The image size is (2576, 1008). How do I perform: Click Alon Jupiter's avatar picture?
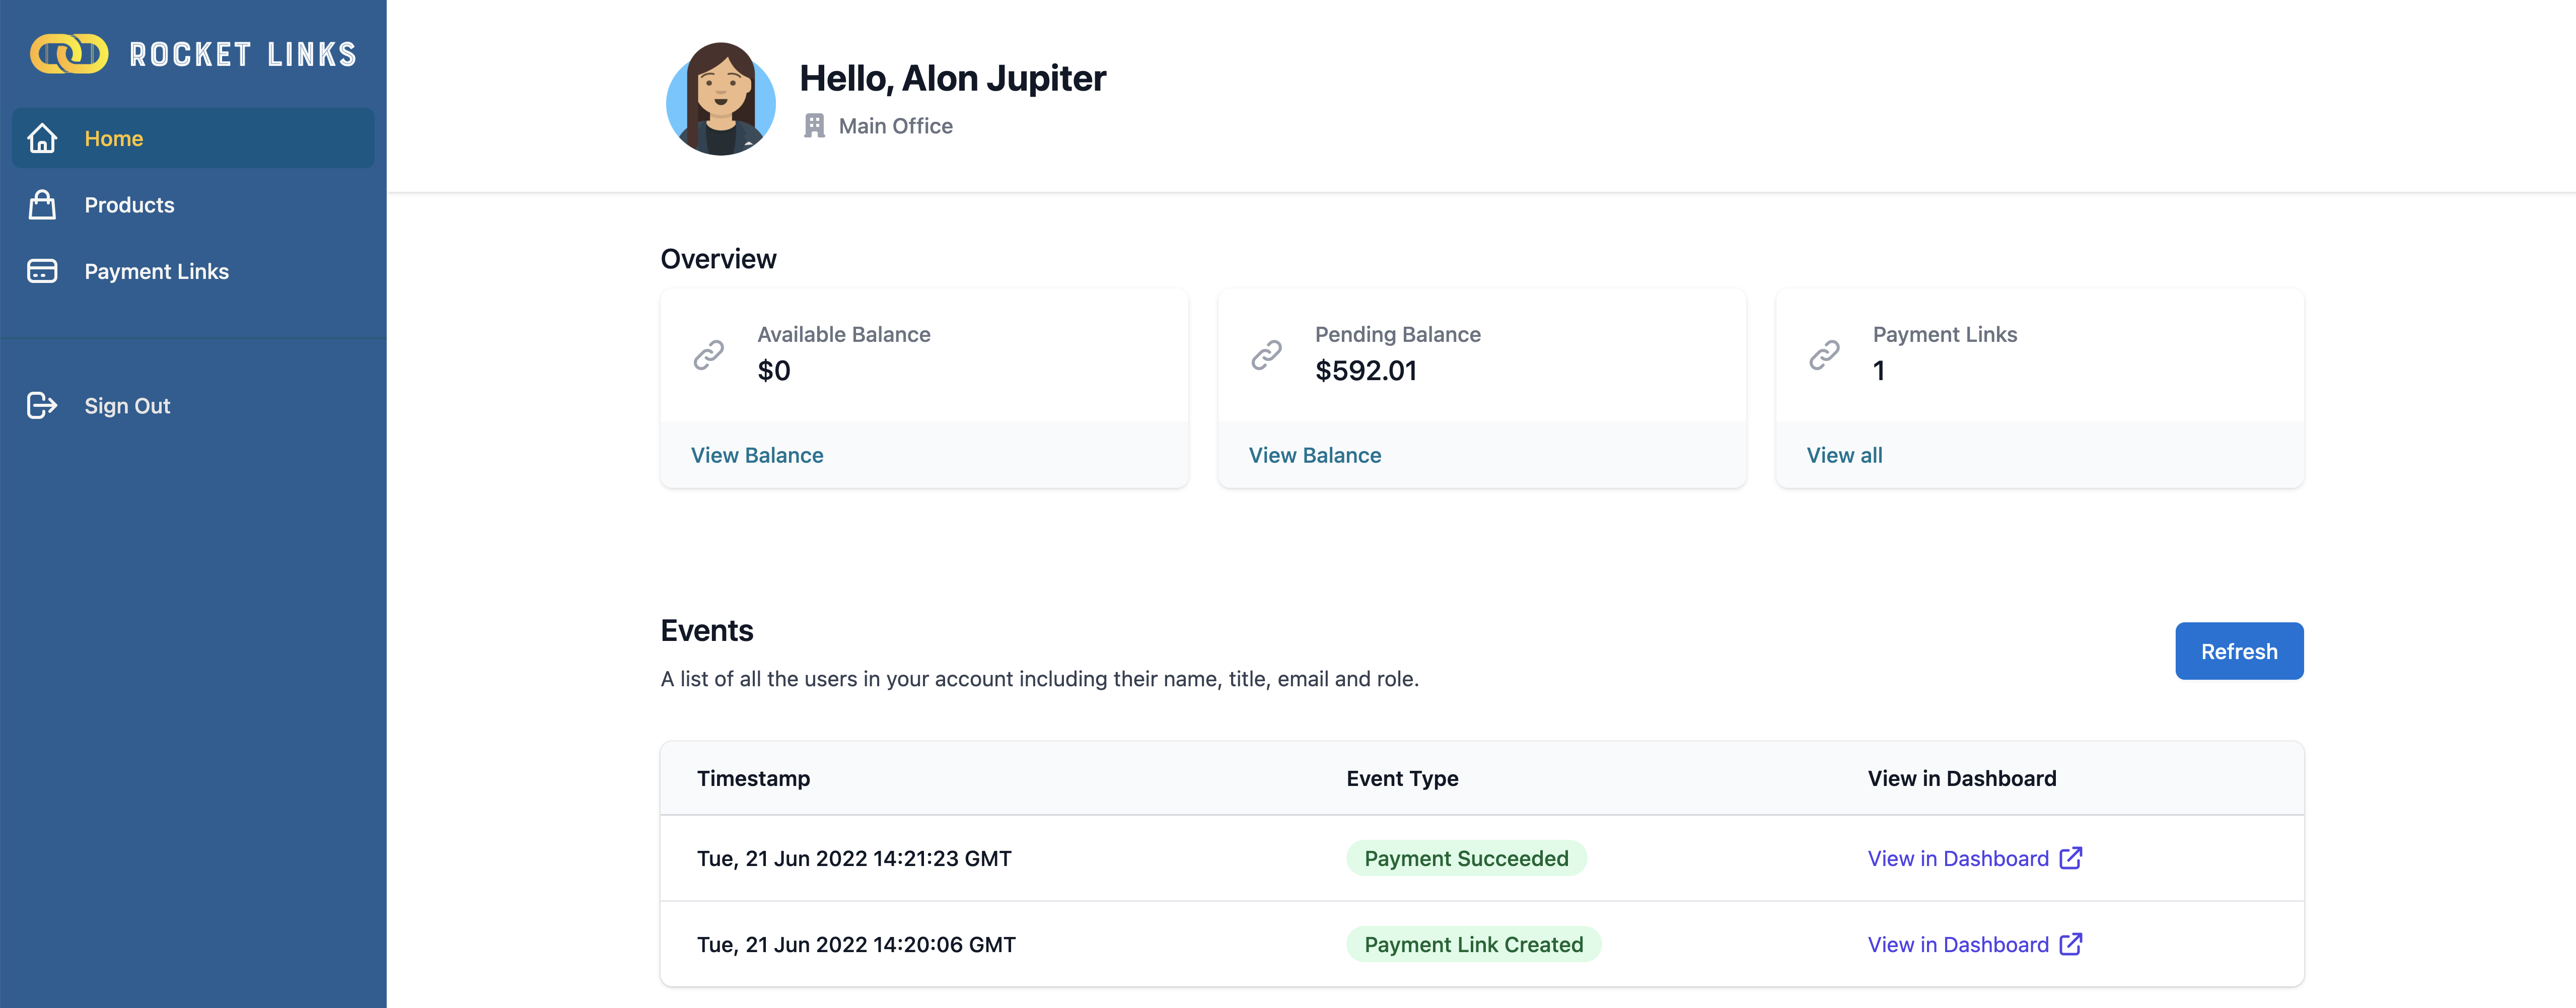[x=721, y=98]
